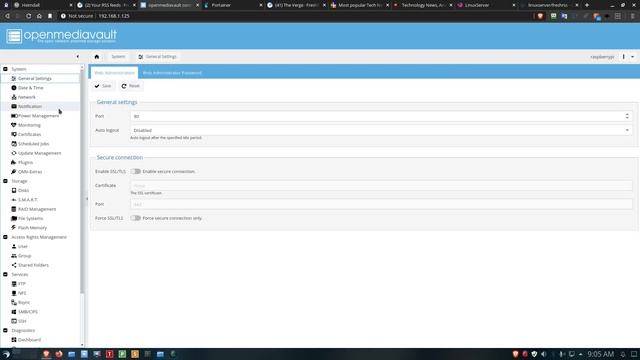Open a new browser tab
Viewport: 640px width, 360px height.
point(587,5)
